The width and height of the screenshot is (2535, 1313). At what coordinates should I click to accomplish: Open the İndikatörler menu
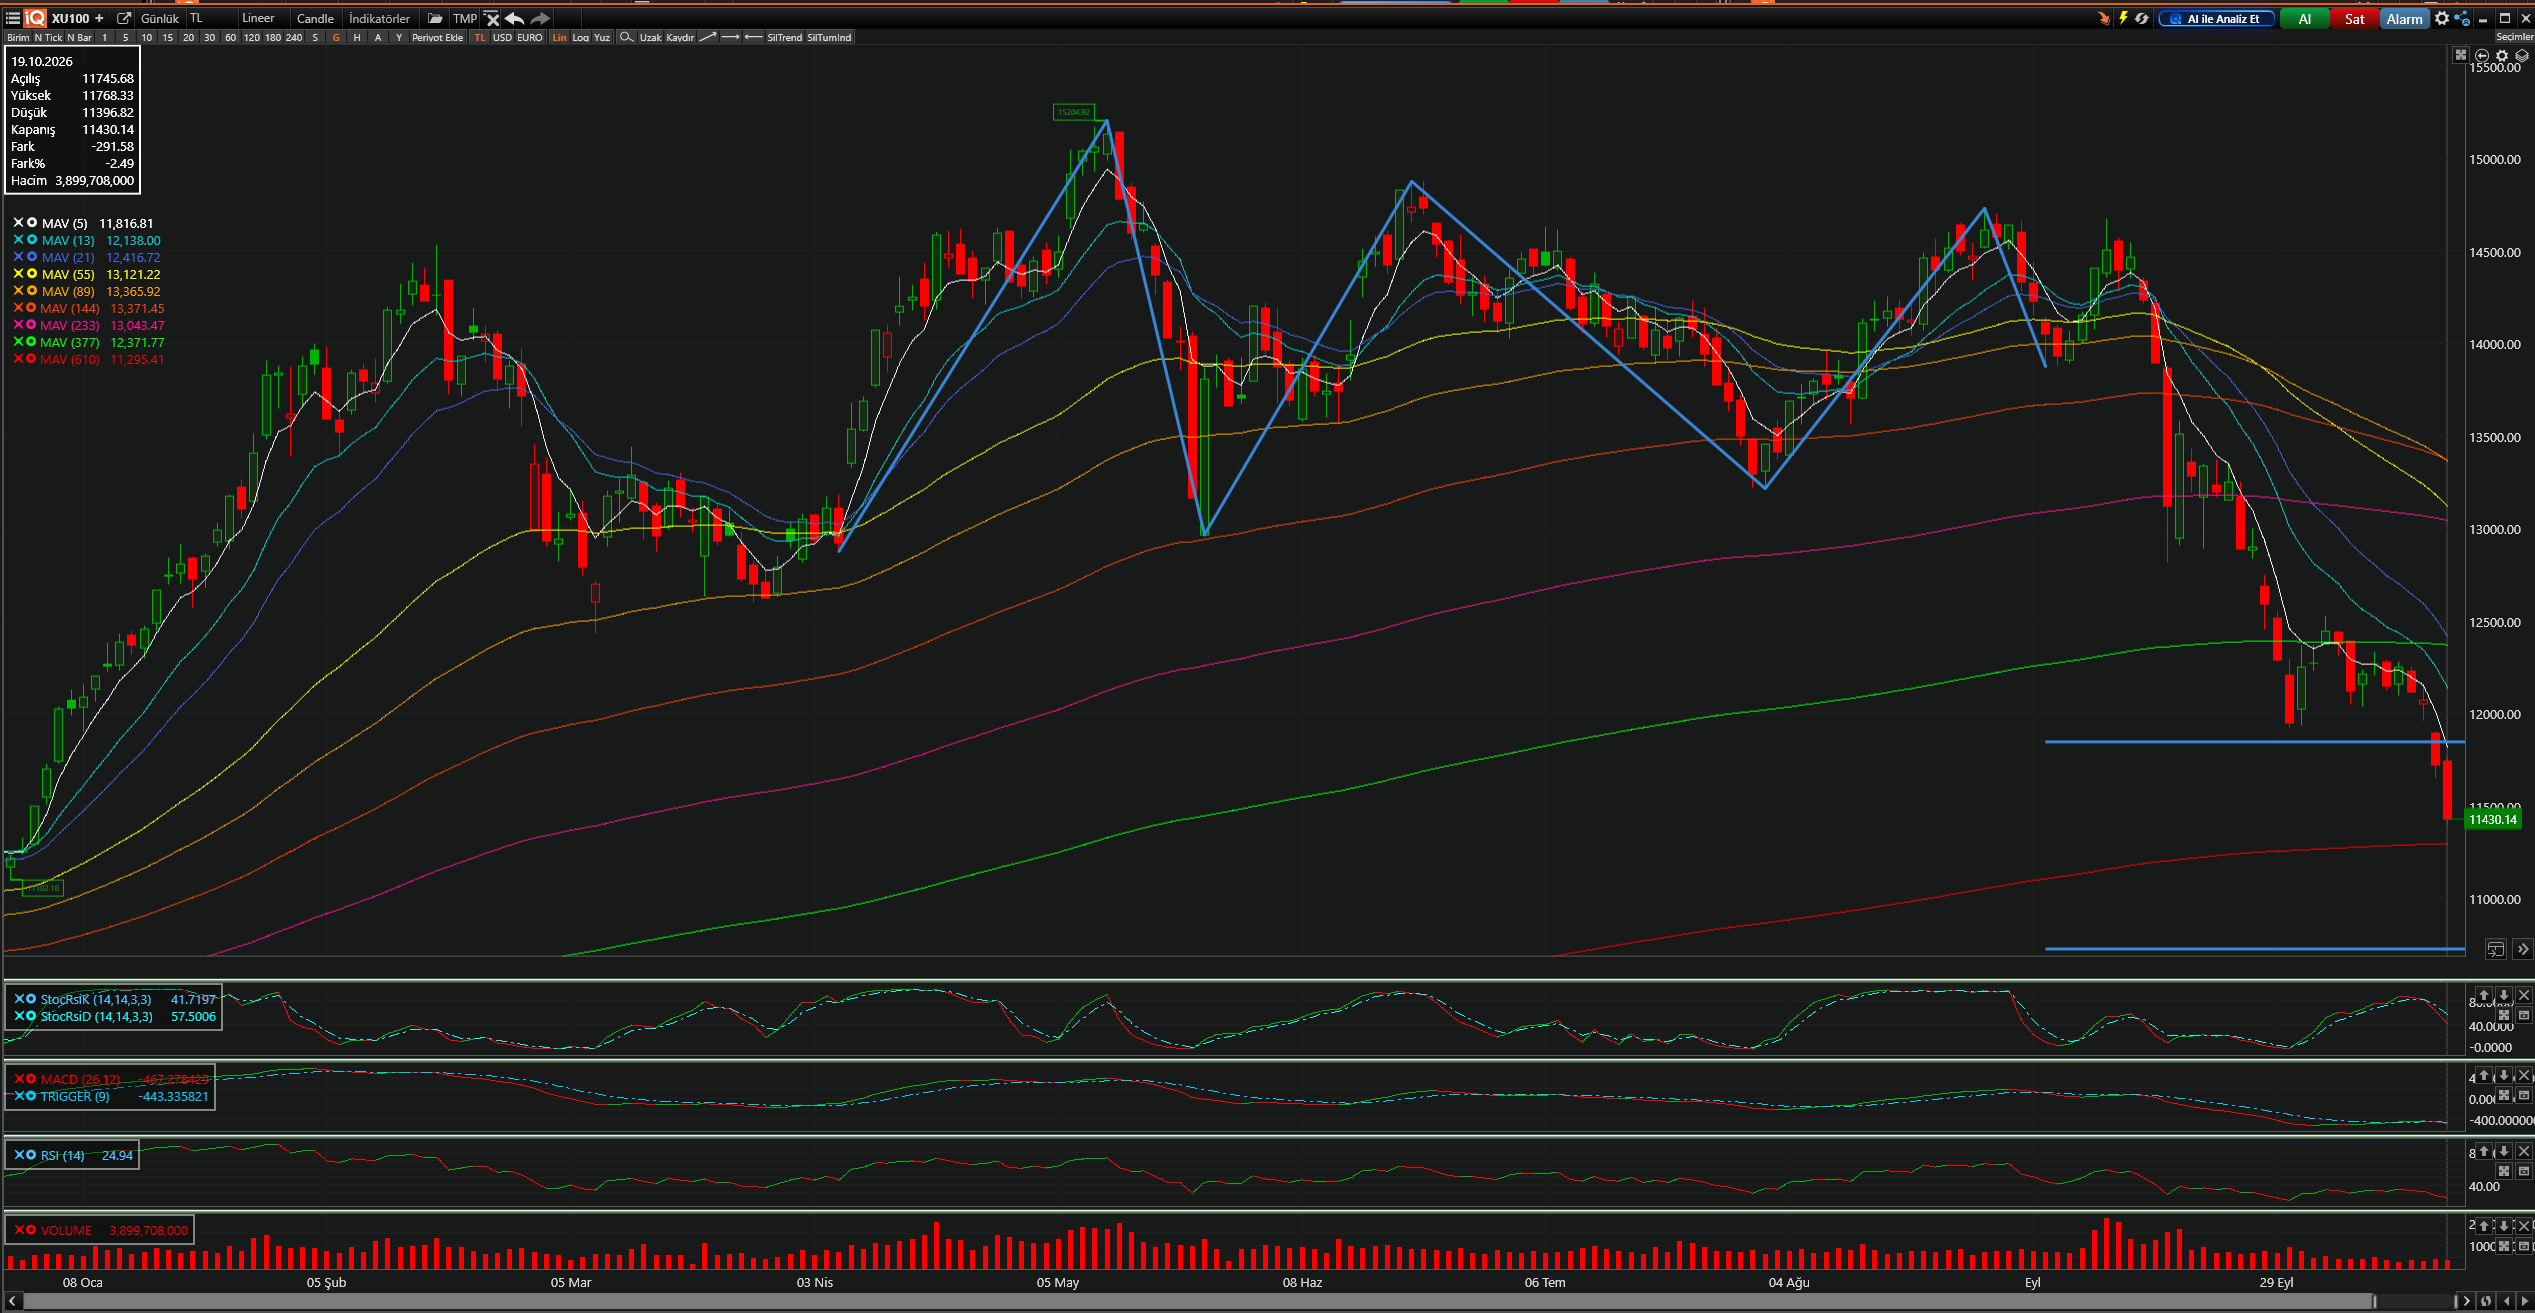pyautogui.click(x=379, y=18)
